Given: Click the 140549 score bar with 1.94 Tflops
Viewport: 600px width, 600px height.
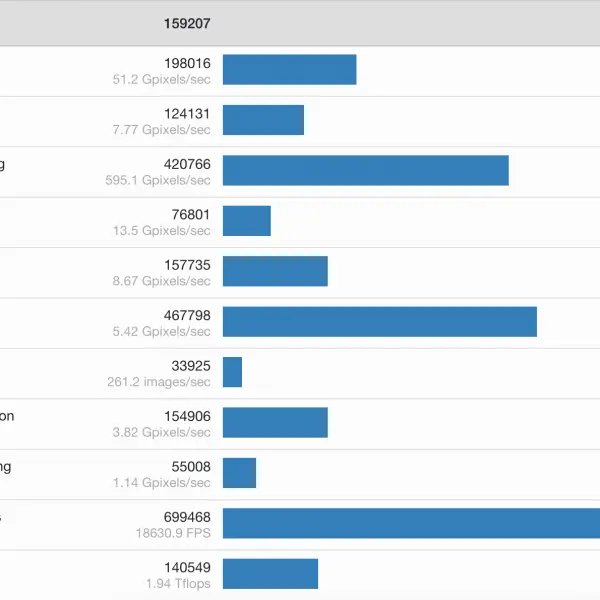Looking at the screenshot, I should click(271, 574).
